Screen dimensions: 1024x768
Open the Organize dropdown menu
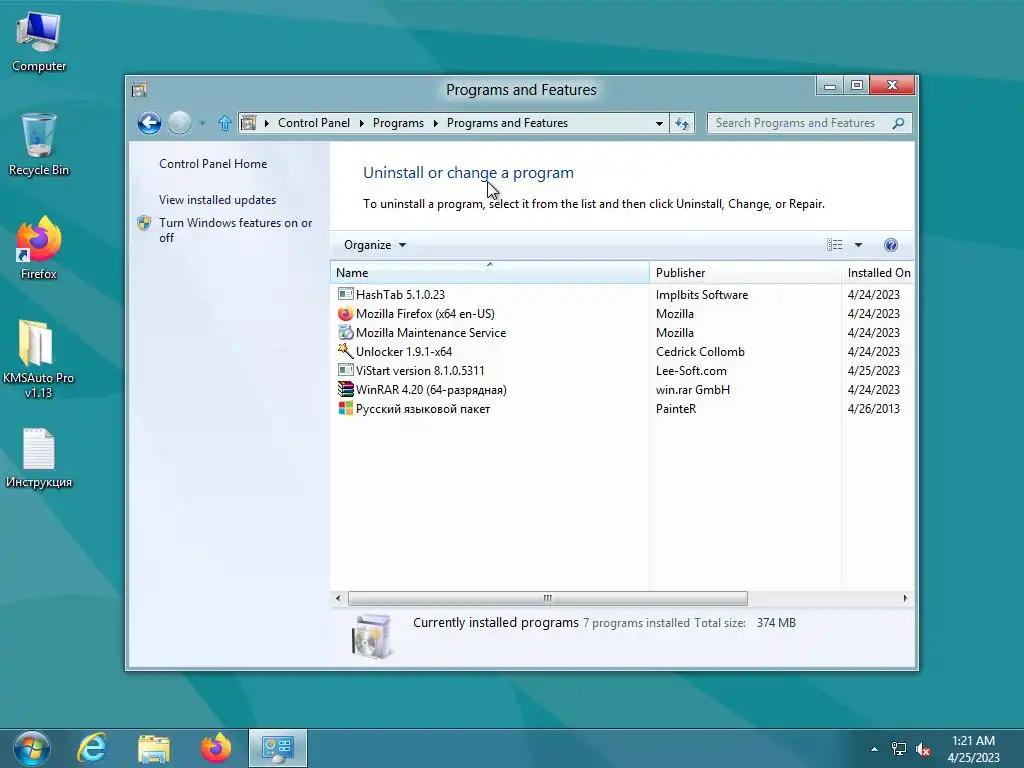[375, 245]
